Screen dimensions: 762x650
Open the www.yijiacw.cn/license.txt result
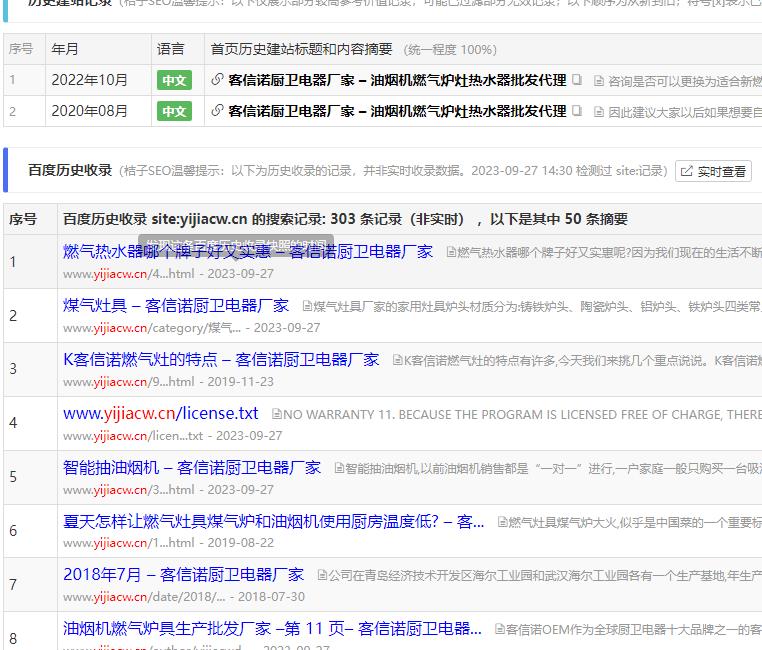pos(160,413)
